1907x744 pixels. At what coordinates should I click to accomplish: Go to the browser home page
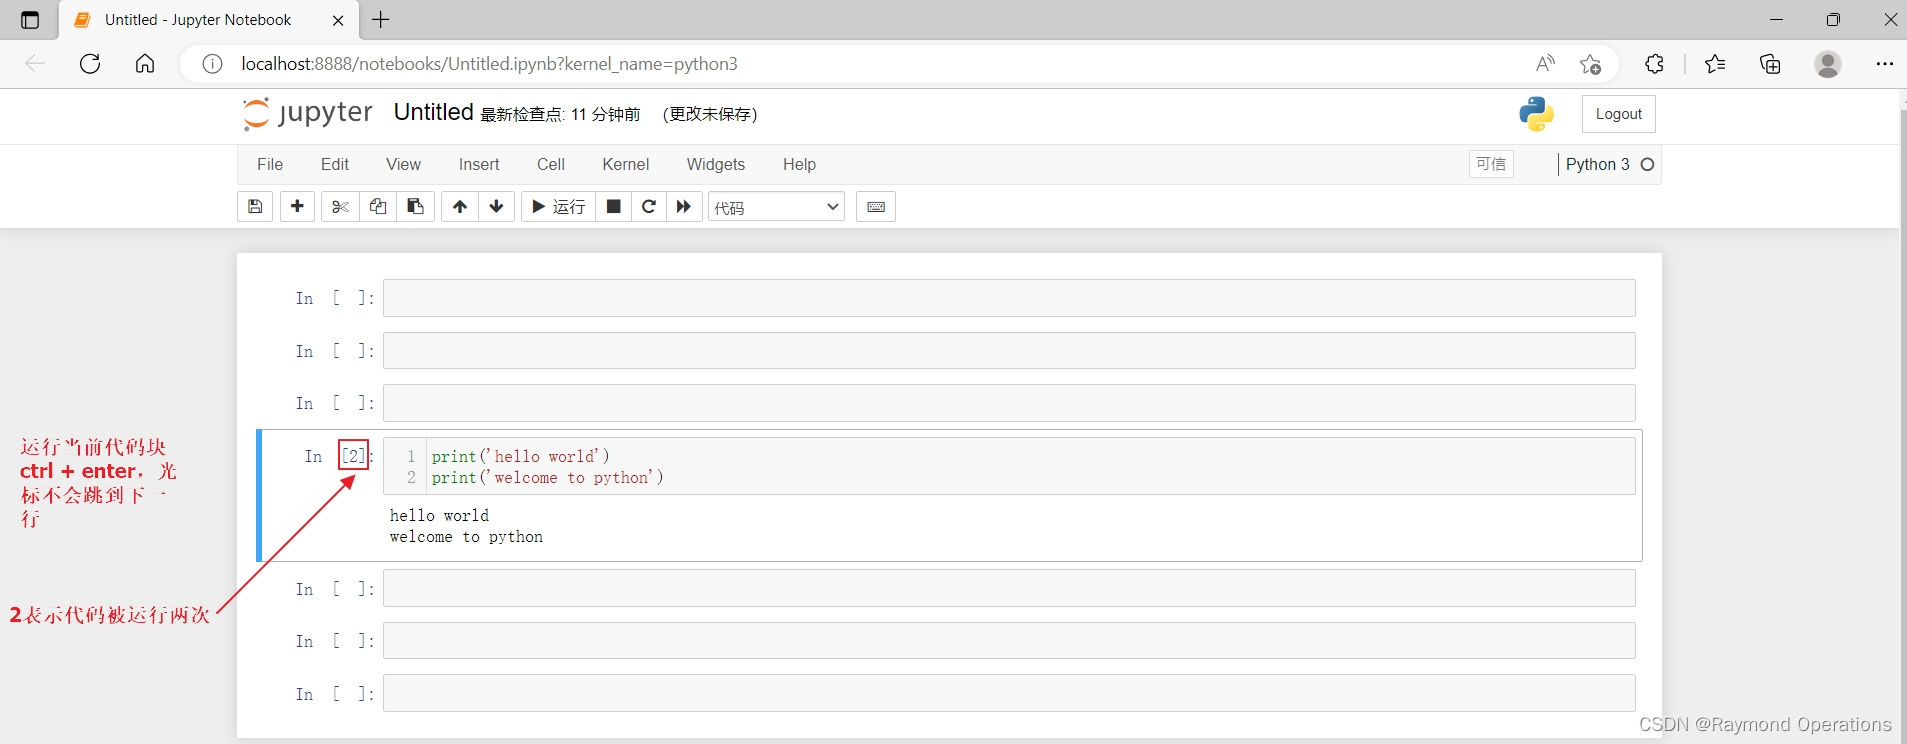pos(145,64)
